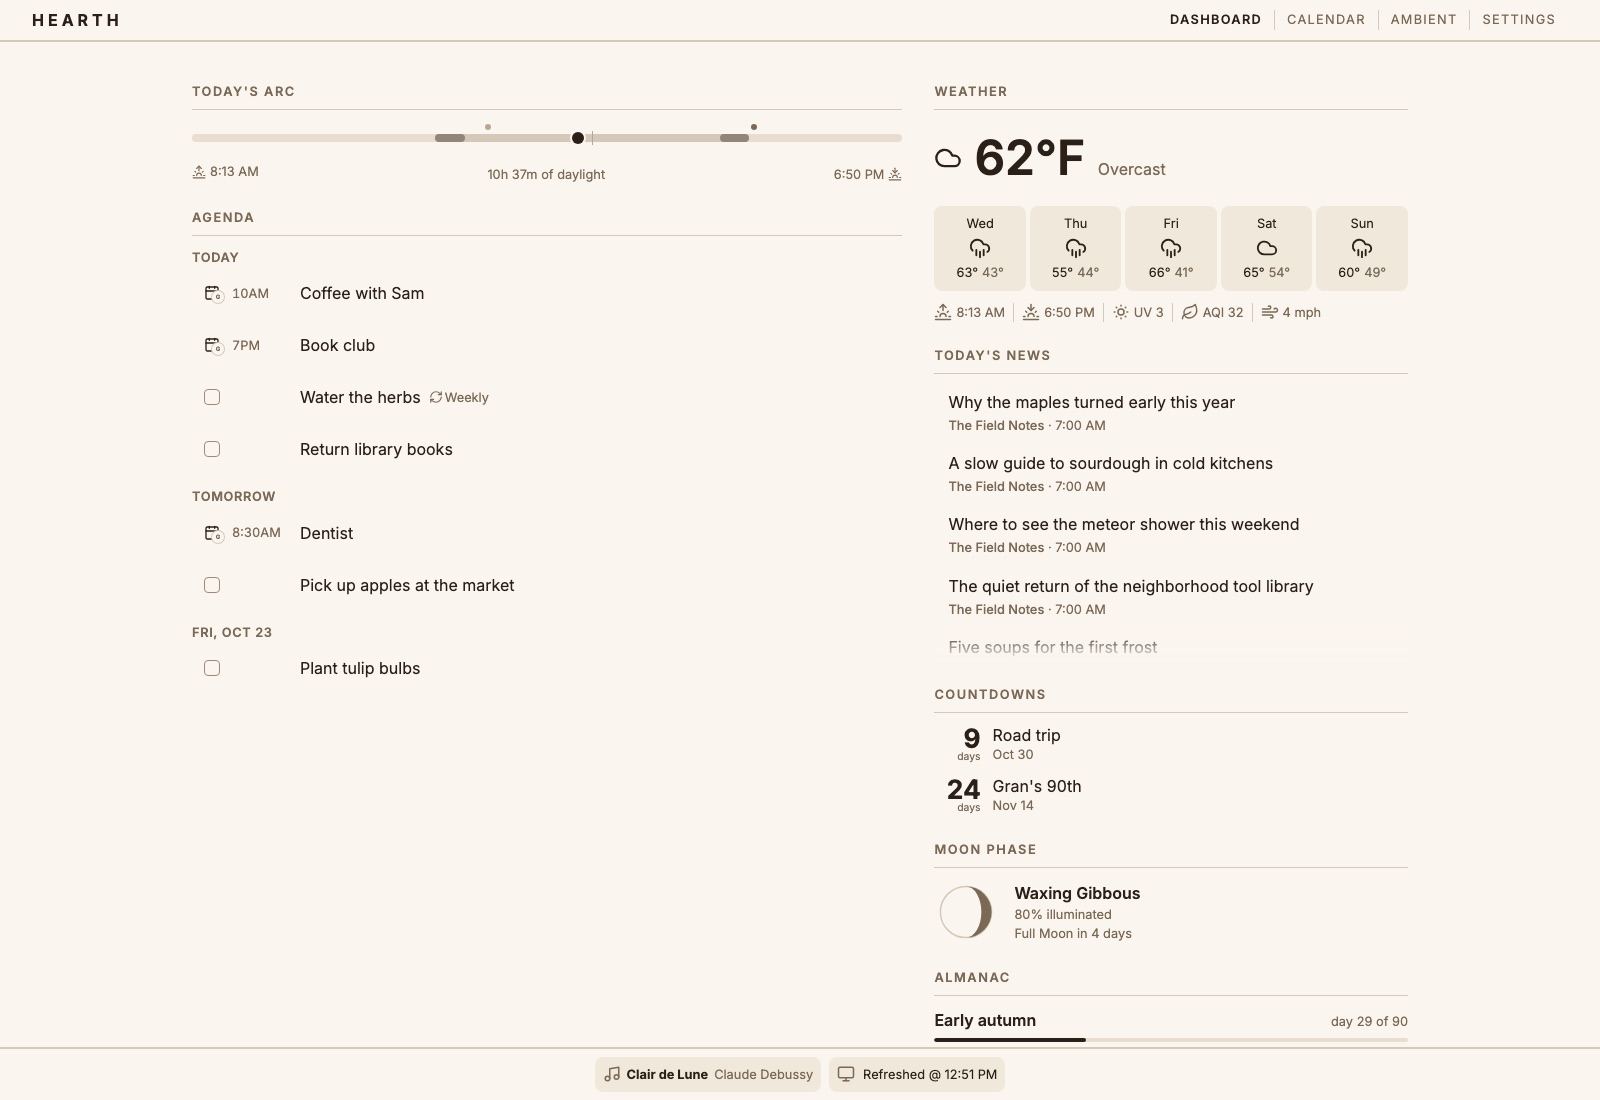The height and width of the screenshot is (1100, 1600).
Task: Switch to the Dashboard tab
Action: pyautogui.click(x=1215, y=19)
